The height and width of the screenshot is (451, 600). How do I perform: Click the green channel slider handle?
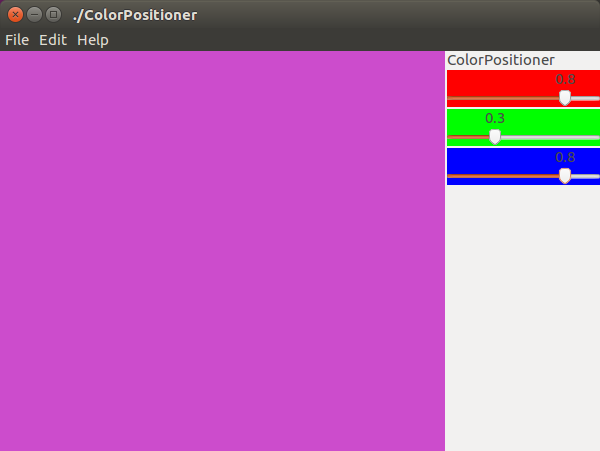point(495,137)
